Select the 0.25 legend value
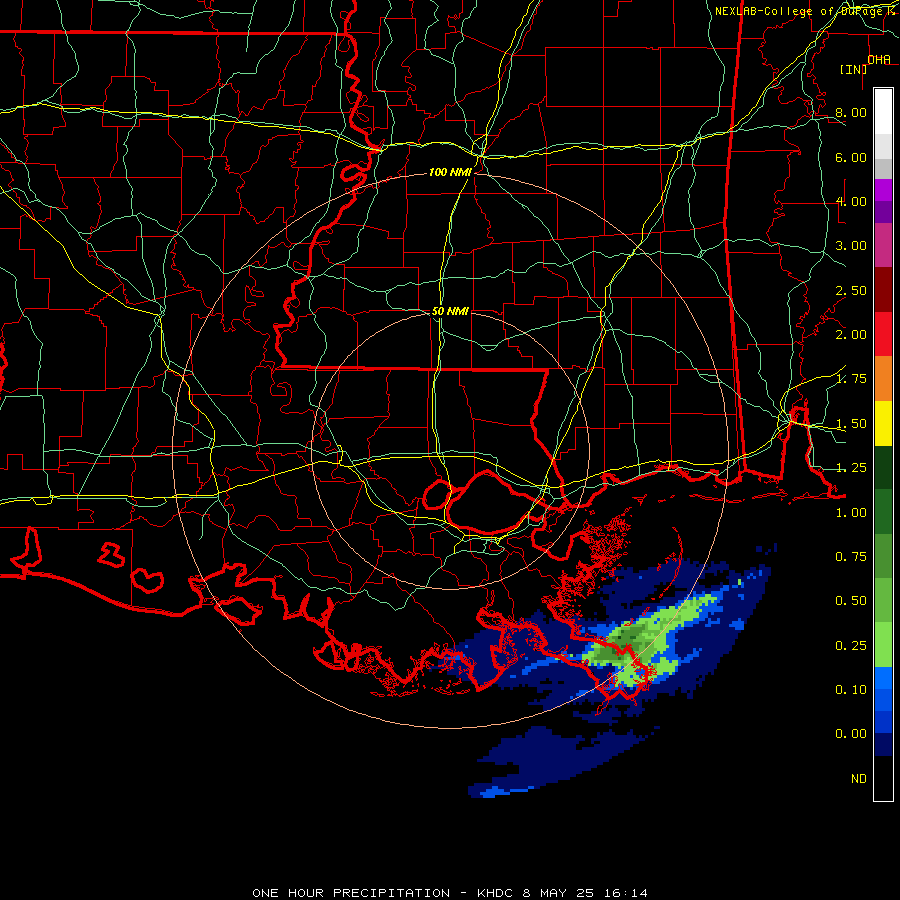Screen dimensions: 900x900 tap(851, 646)
